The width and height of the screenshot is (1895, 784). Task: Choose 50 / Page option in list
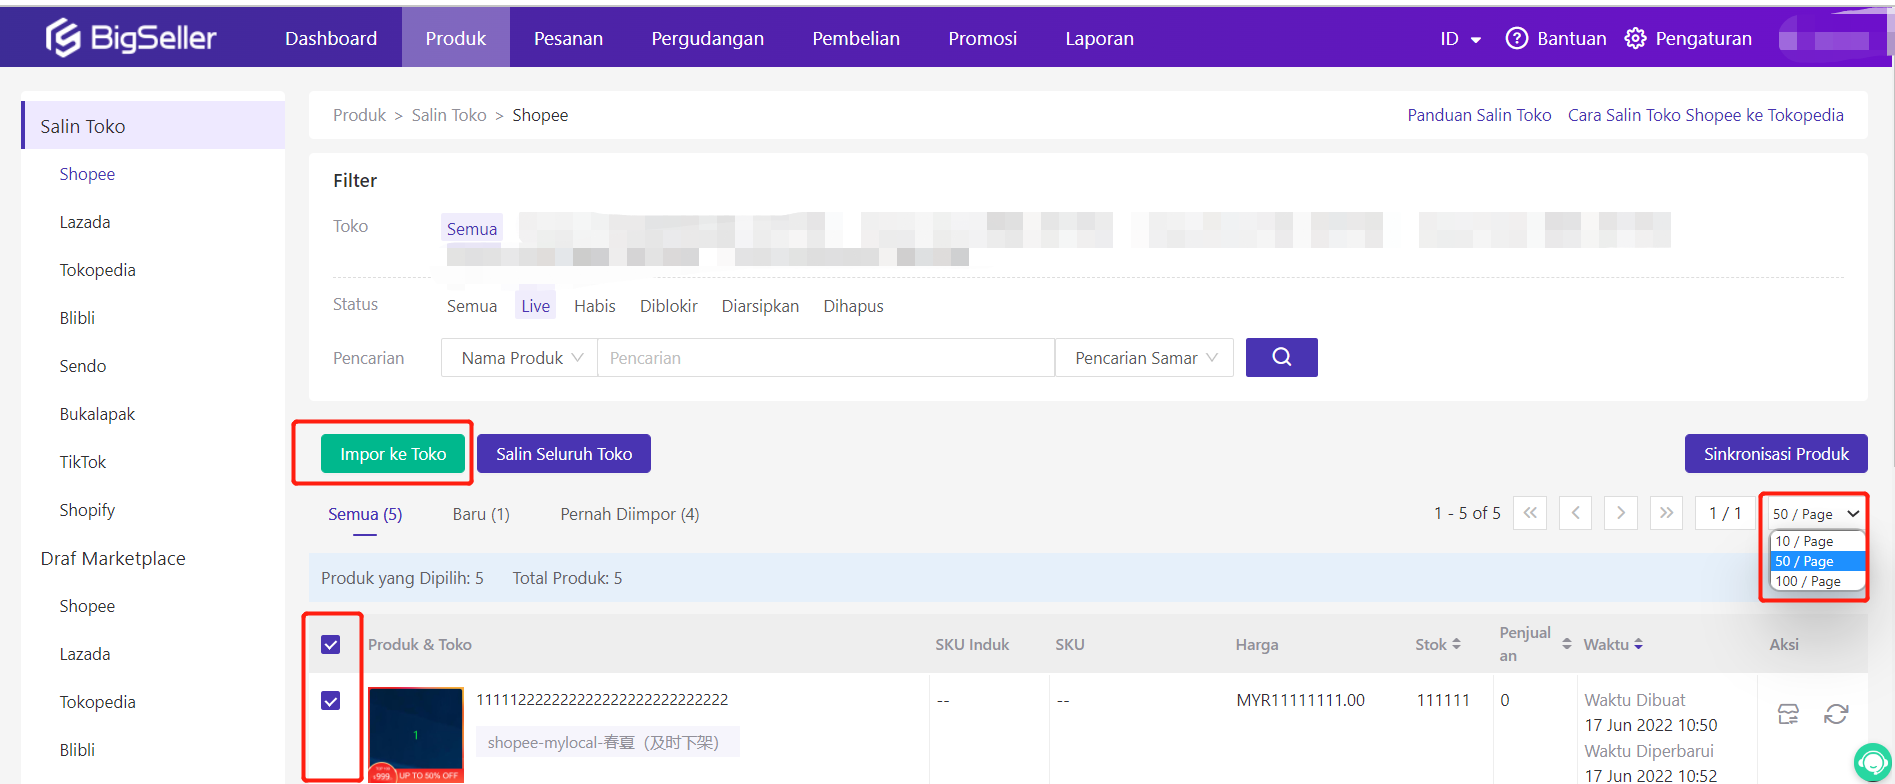pyautogui.click(x=1817, y=561)
